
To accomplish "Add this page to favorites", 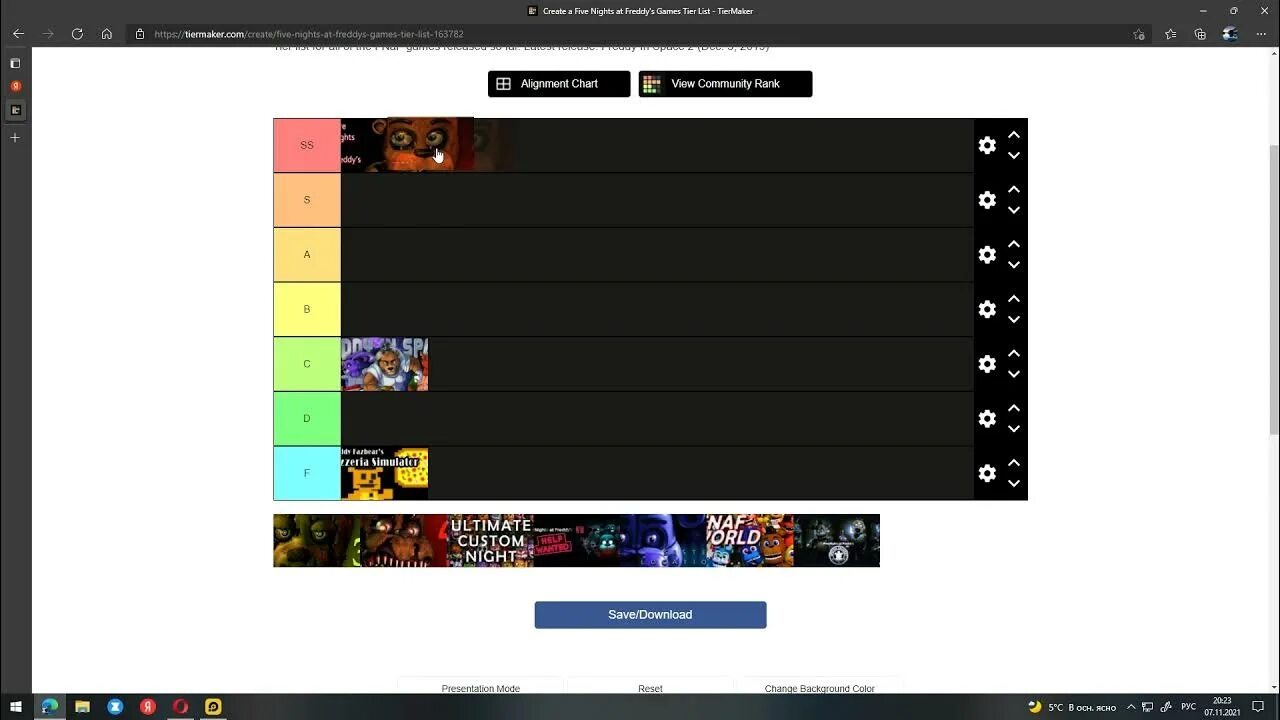I will point(1138,34).
